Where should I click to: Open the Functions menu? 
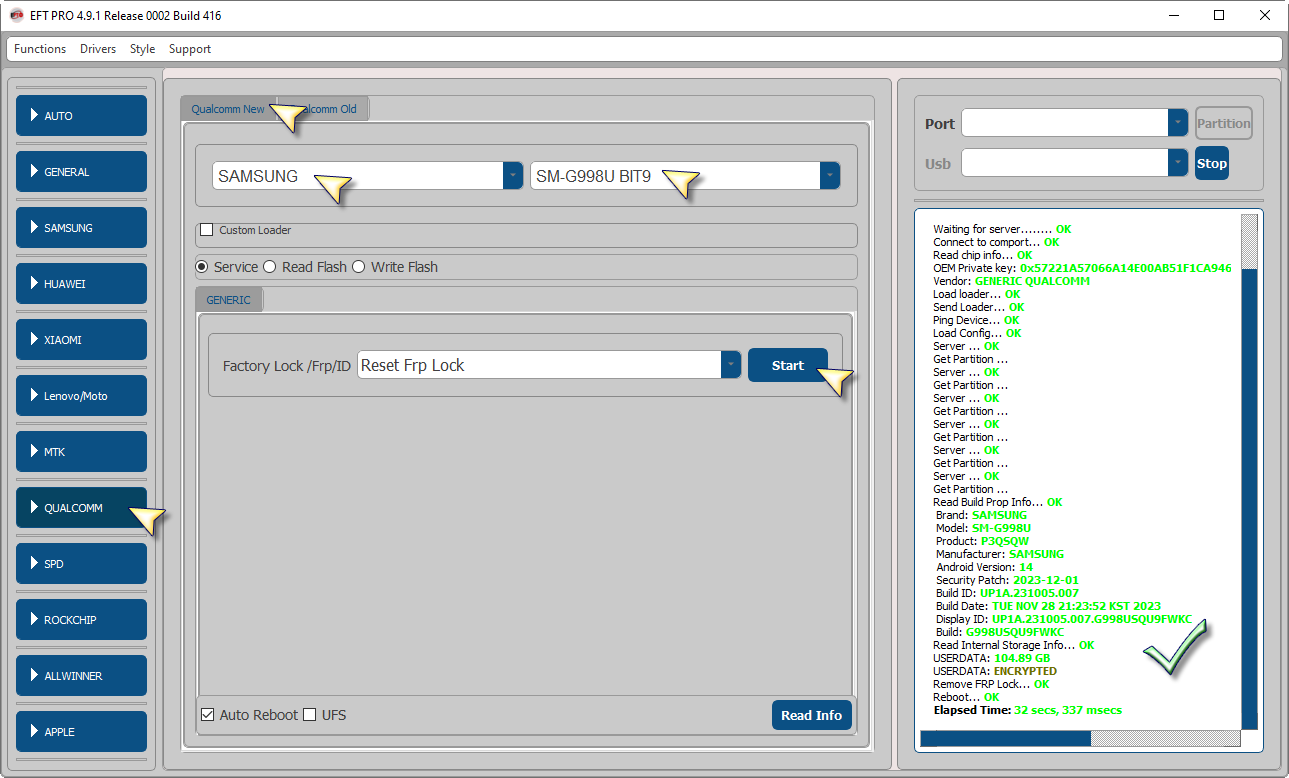coord(40,49)
